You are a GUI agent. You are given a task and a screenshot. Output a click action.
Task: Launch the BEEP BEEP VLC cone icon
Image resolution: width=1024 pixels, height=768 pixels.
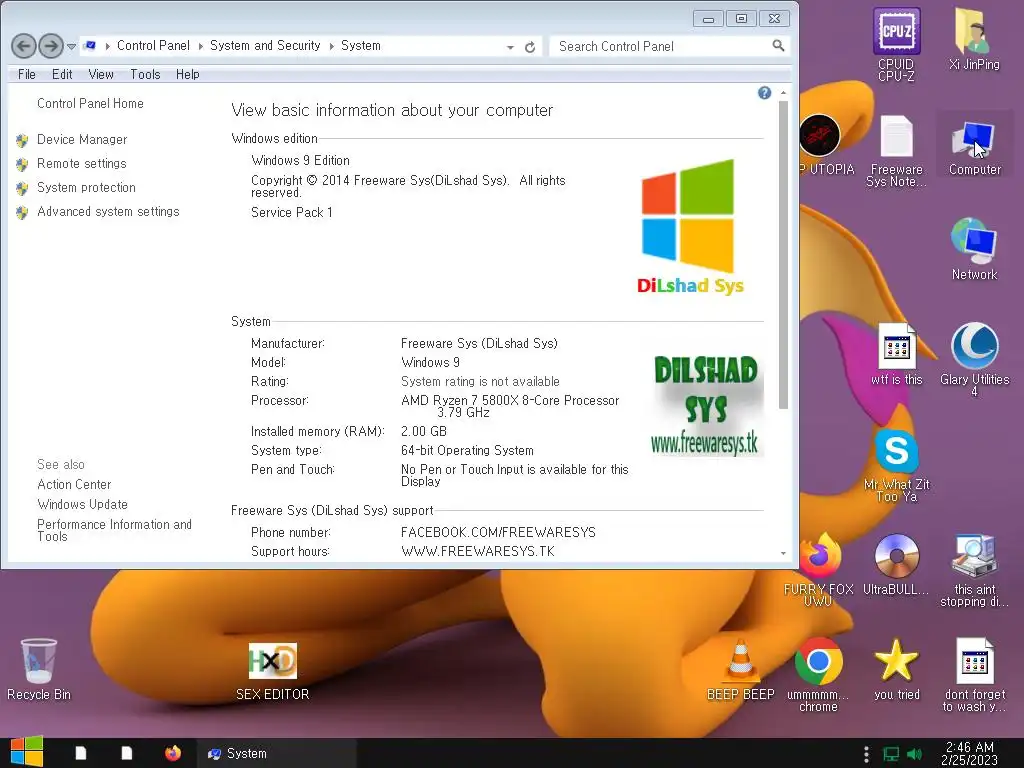tap(740, 669)
